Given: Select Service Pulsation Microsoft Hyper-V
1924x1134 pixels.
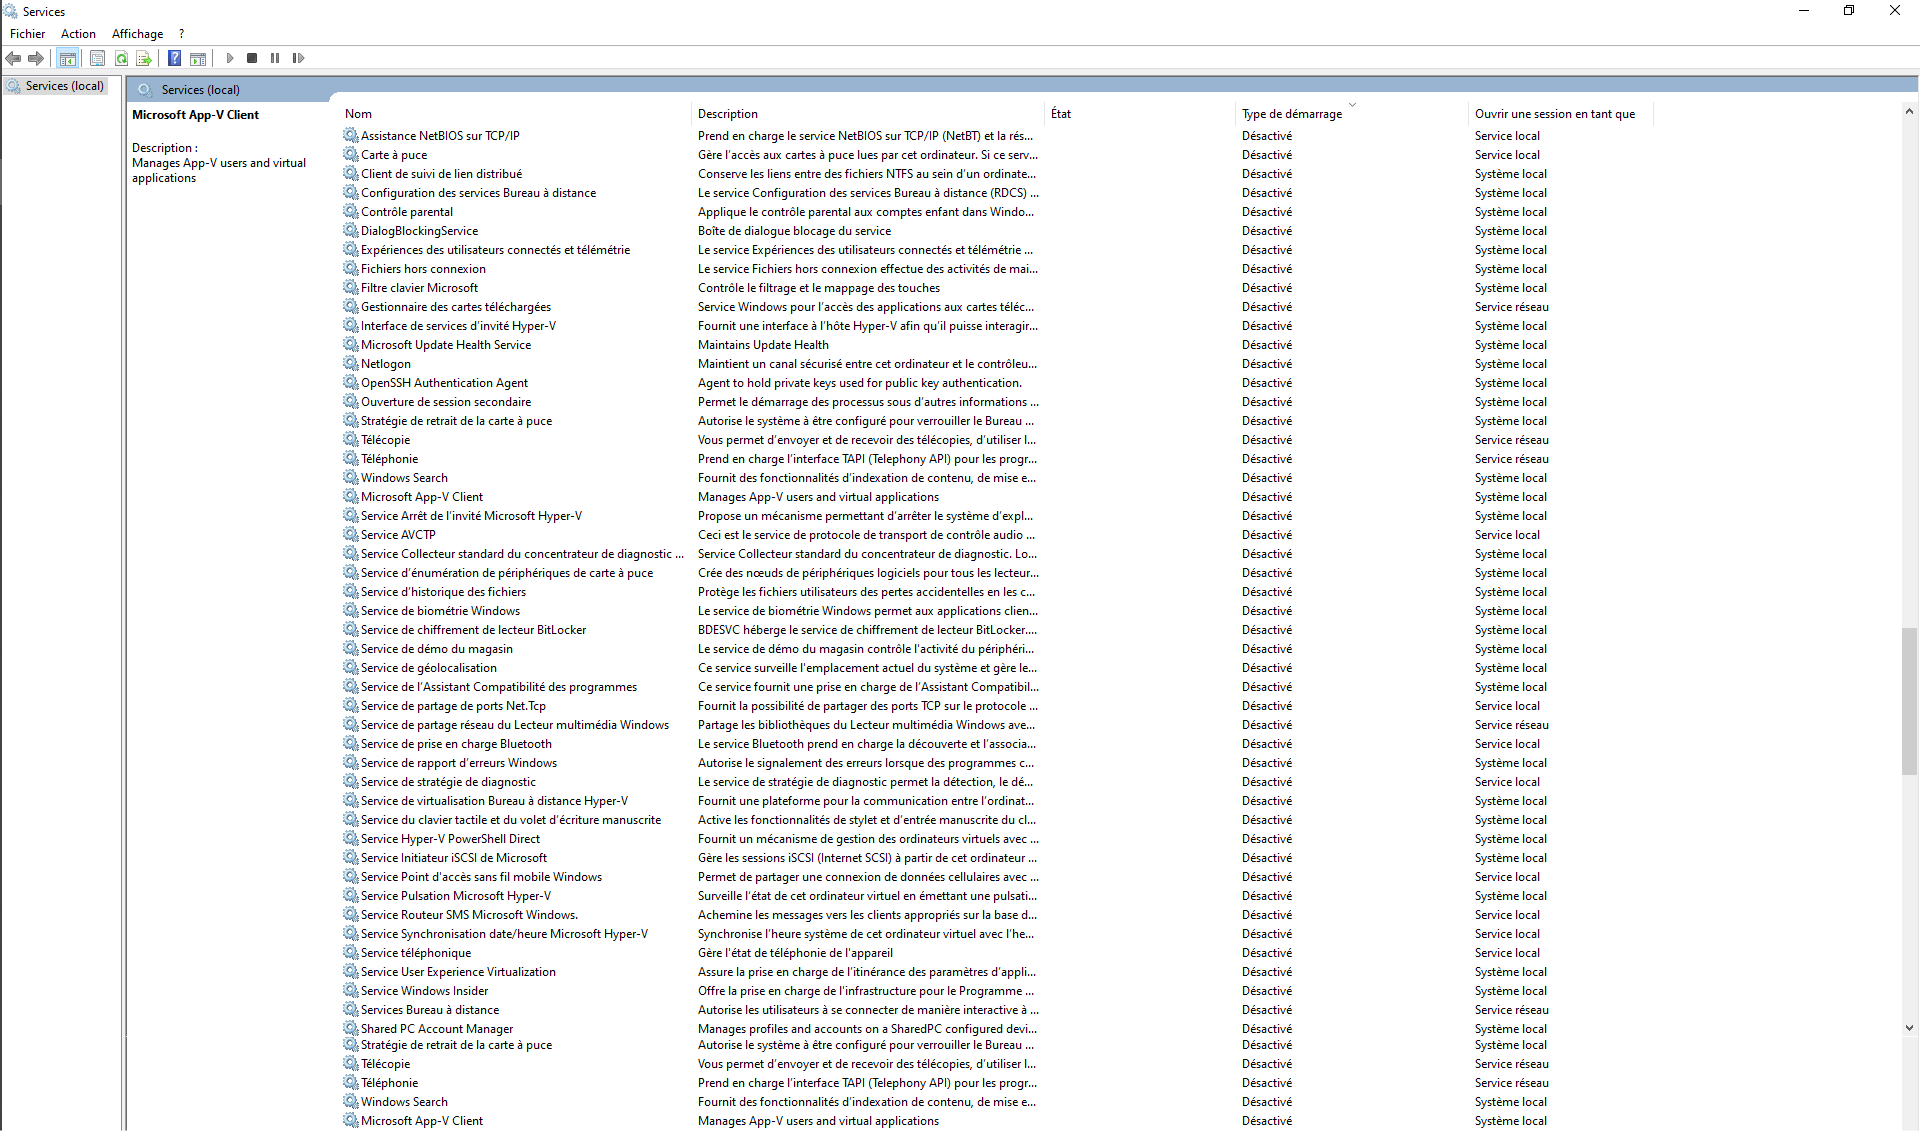Looking at the screenshot, I should pyautogui.click(x=456, y=896).
